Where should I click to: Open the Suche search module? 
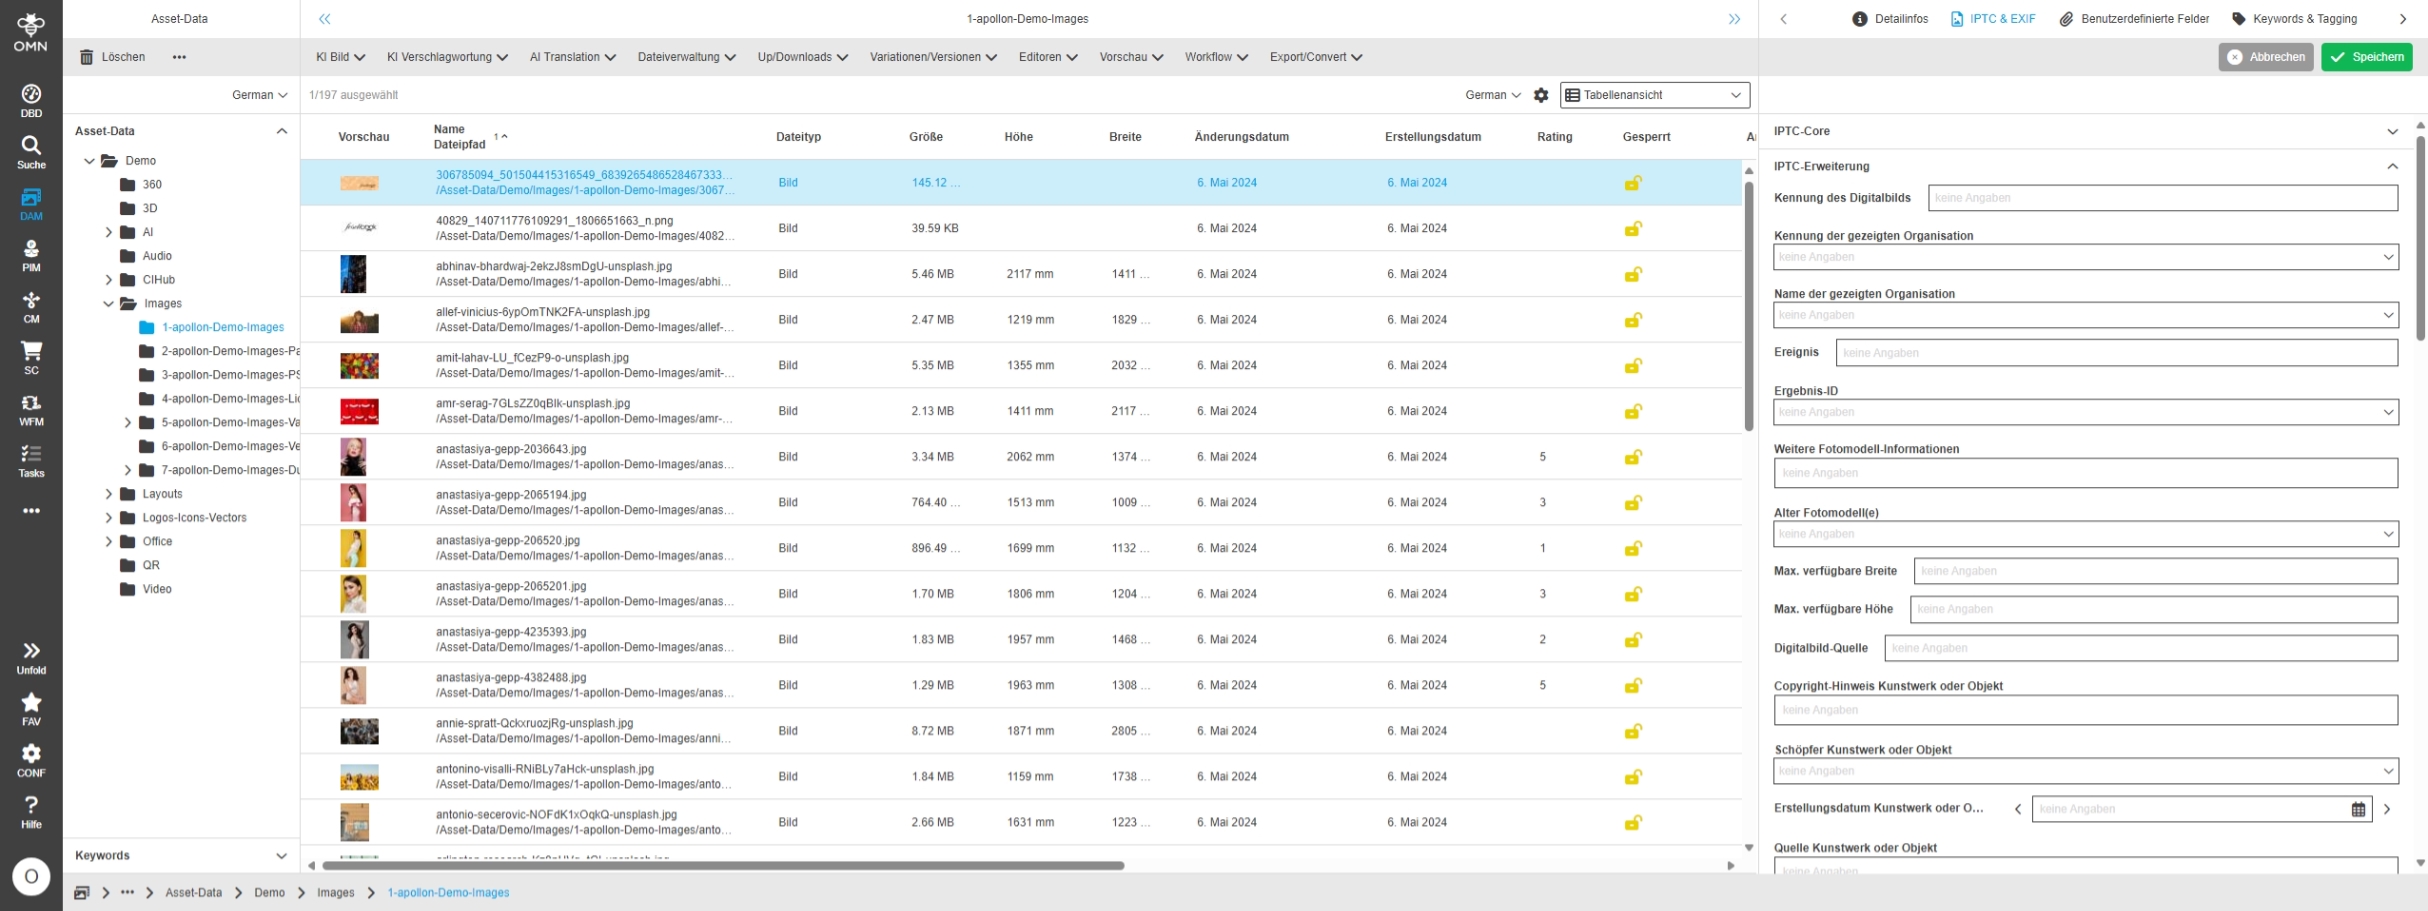pos(31,152)
